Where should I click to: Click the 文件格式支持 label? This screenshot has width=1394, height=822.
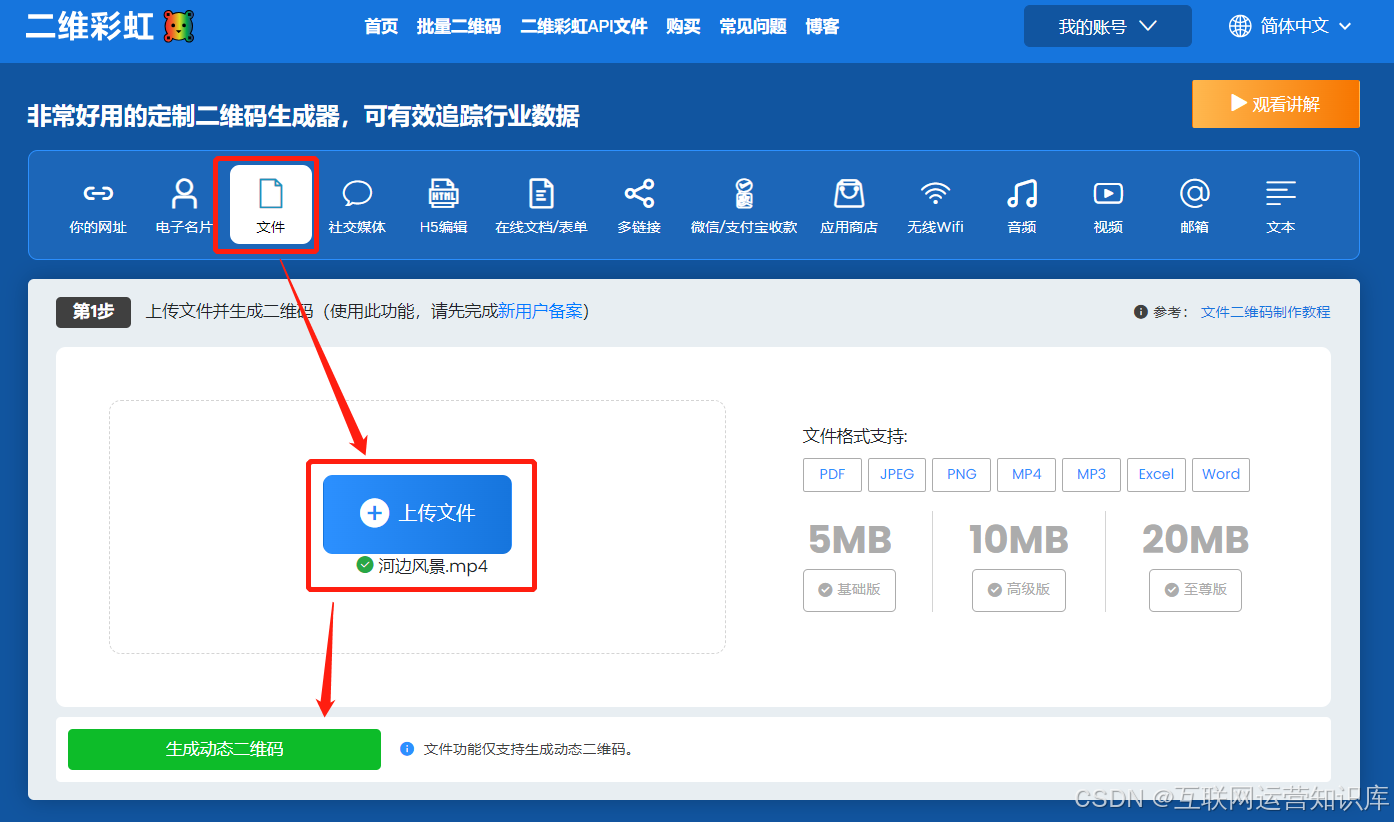pyautogui.click(x=855, y=436)
